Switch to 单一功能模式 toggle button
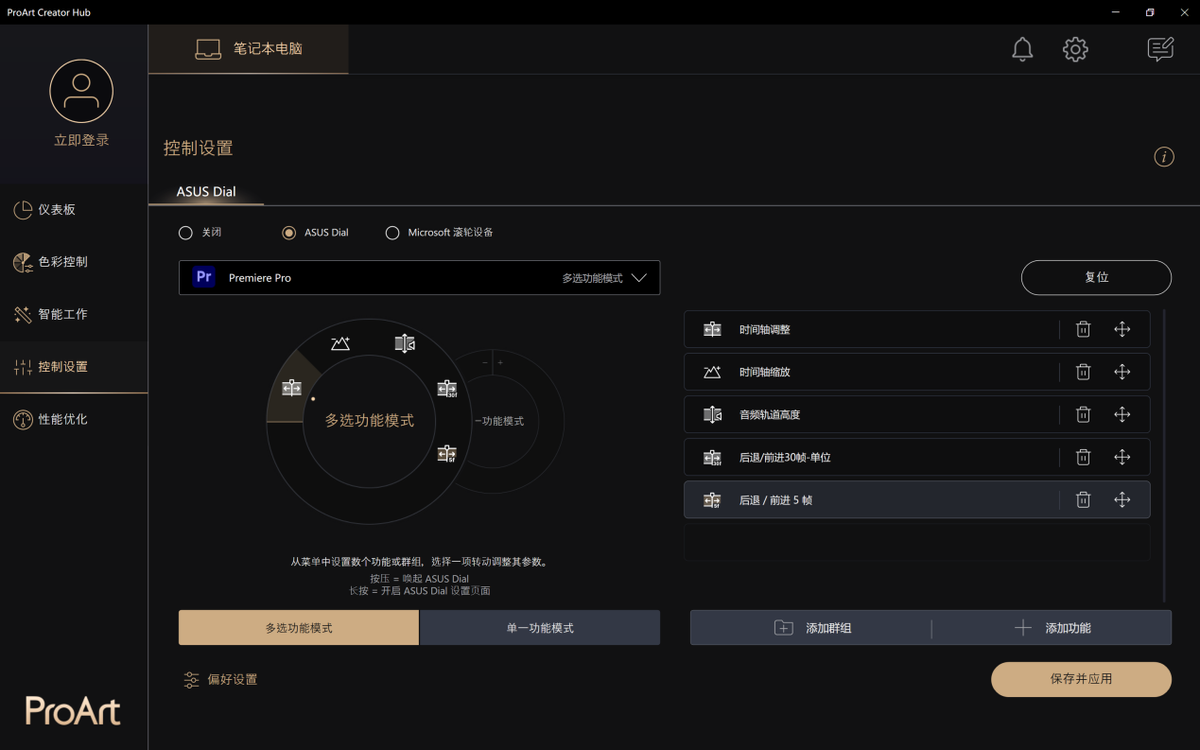 pyautogui.click(x=540, y=628)
